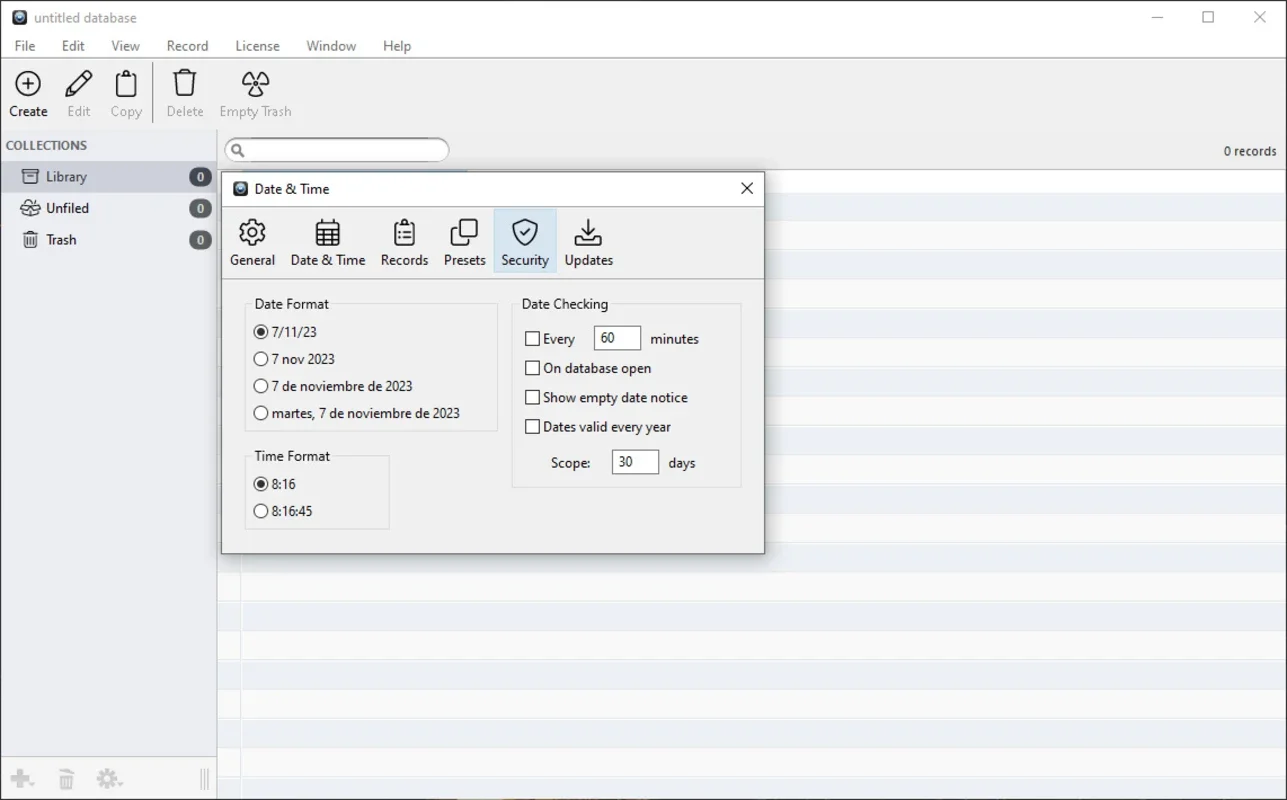Viewport: 1287px width, 800px height.
Task: Open the Help menu
Action: point(397,46)
